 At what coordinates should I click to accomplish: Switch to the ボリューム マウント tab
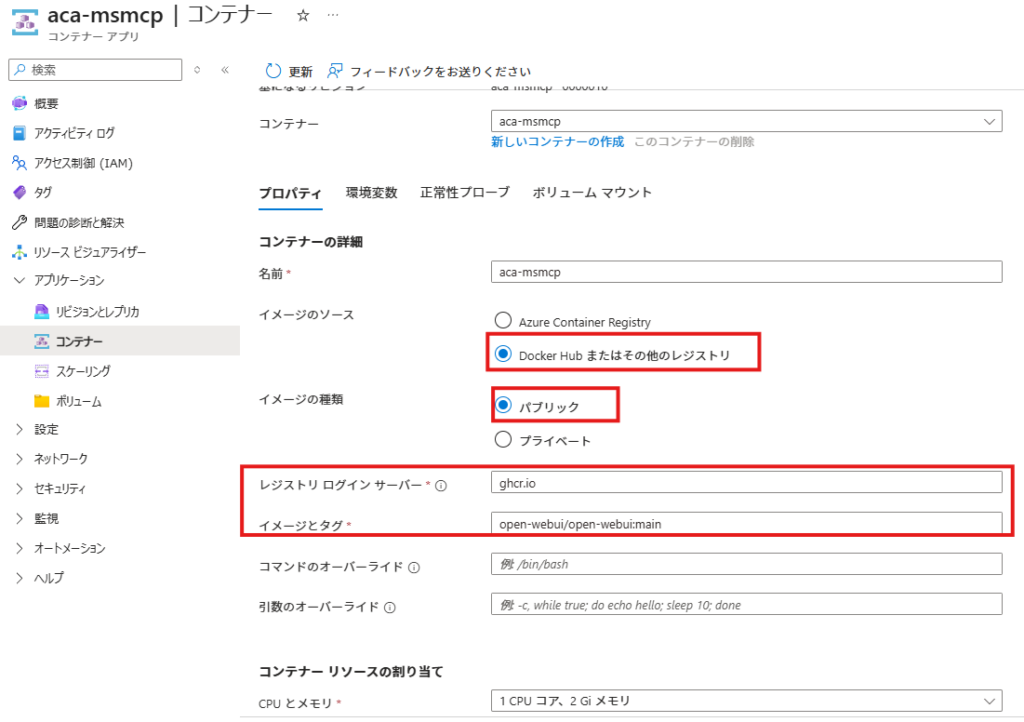(x=591, y=192)
